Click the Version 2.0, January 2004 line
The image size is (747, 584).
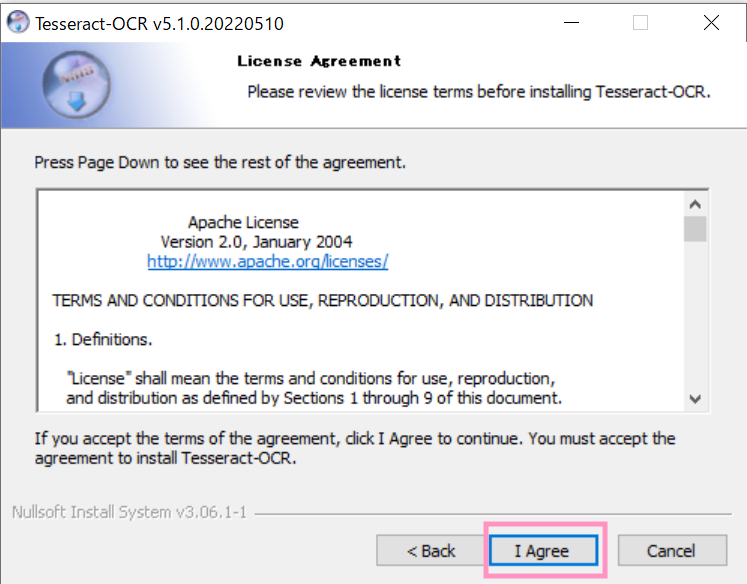tap(256, 242)
